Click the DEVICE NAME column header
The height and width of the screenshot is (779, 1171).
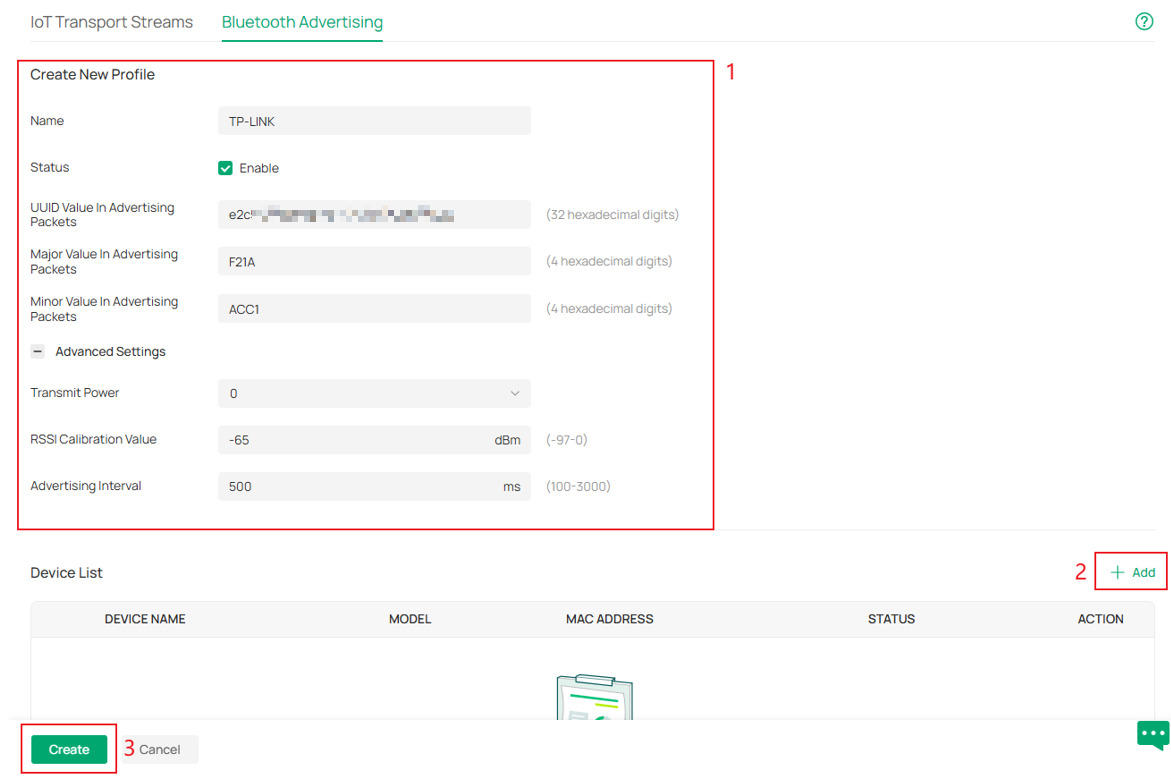click(144, 619)
